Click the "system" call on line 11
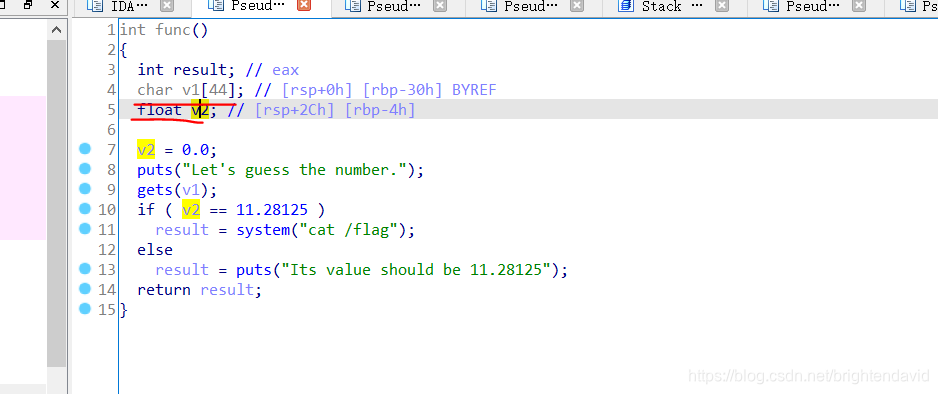Screen dimensions: 938x394 tap(263, 230)
